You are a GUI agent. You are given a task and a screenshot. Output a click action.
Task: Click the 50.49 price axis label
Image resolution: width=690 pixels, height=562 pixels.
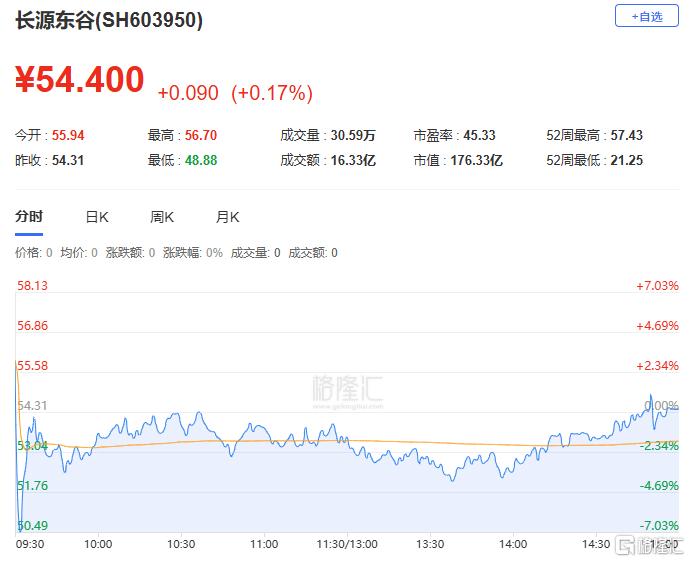pyautogui.click(x=32, y=525)
